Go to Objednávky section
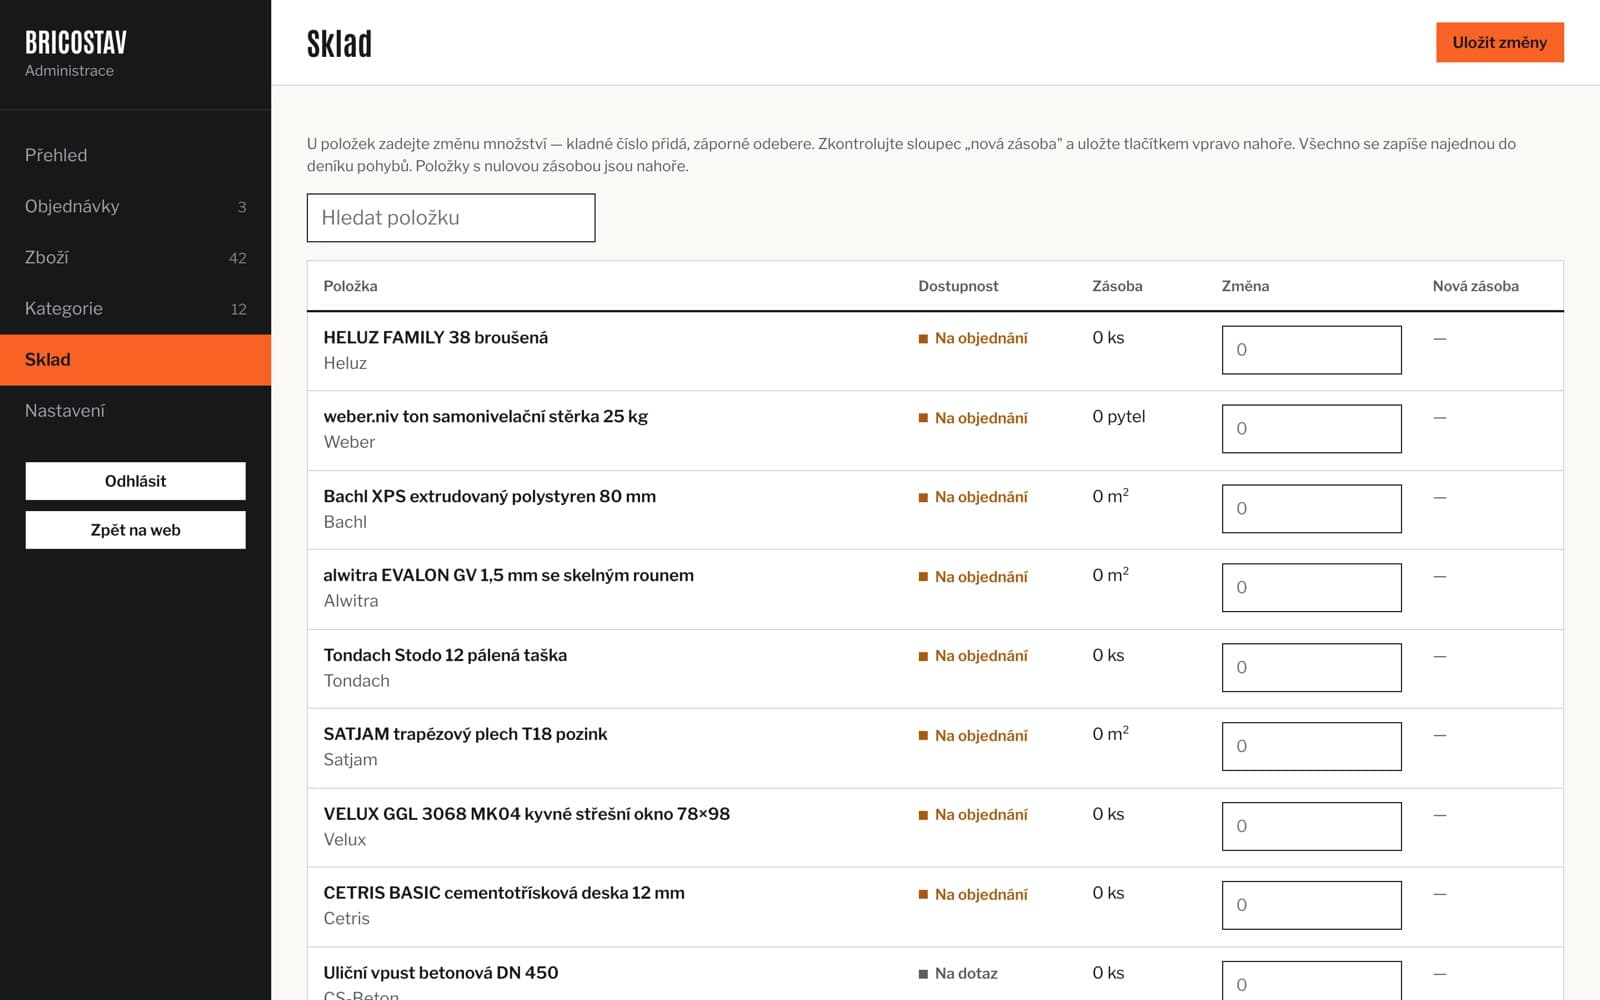Image resolution: width=1600 pixels, height=1000 pixels. tap(135, 206)
